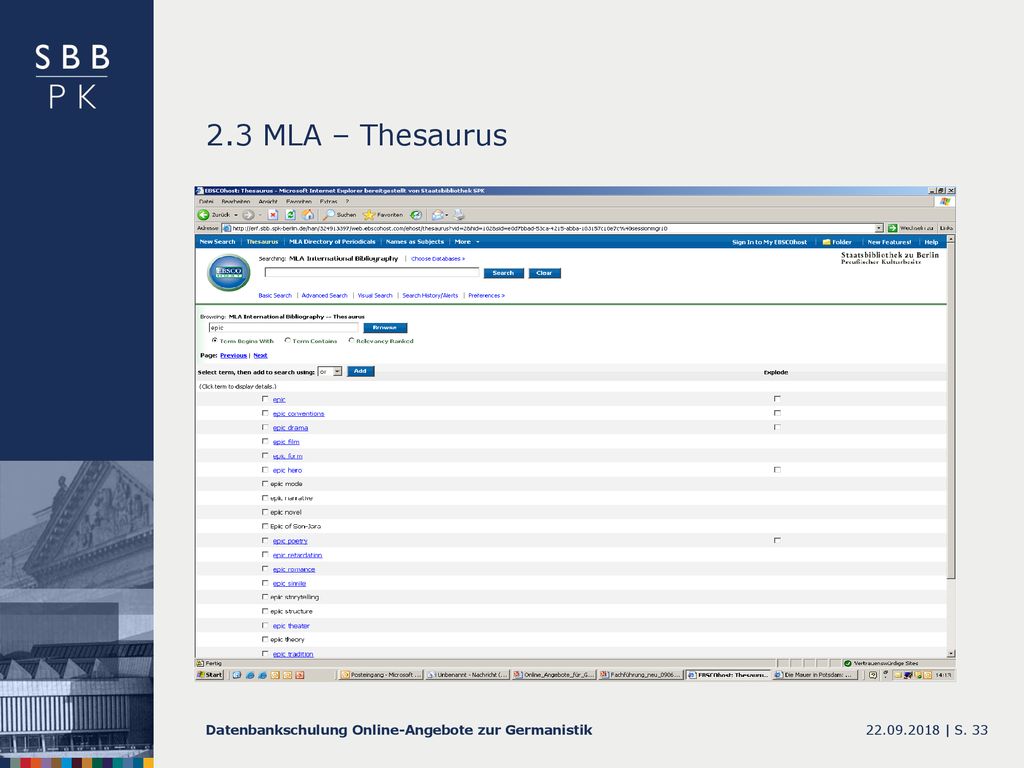
Task: Select the Relevancy Ranked radio
Action: [x=351, y=340]
